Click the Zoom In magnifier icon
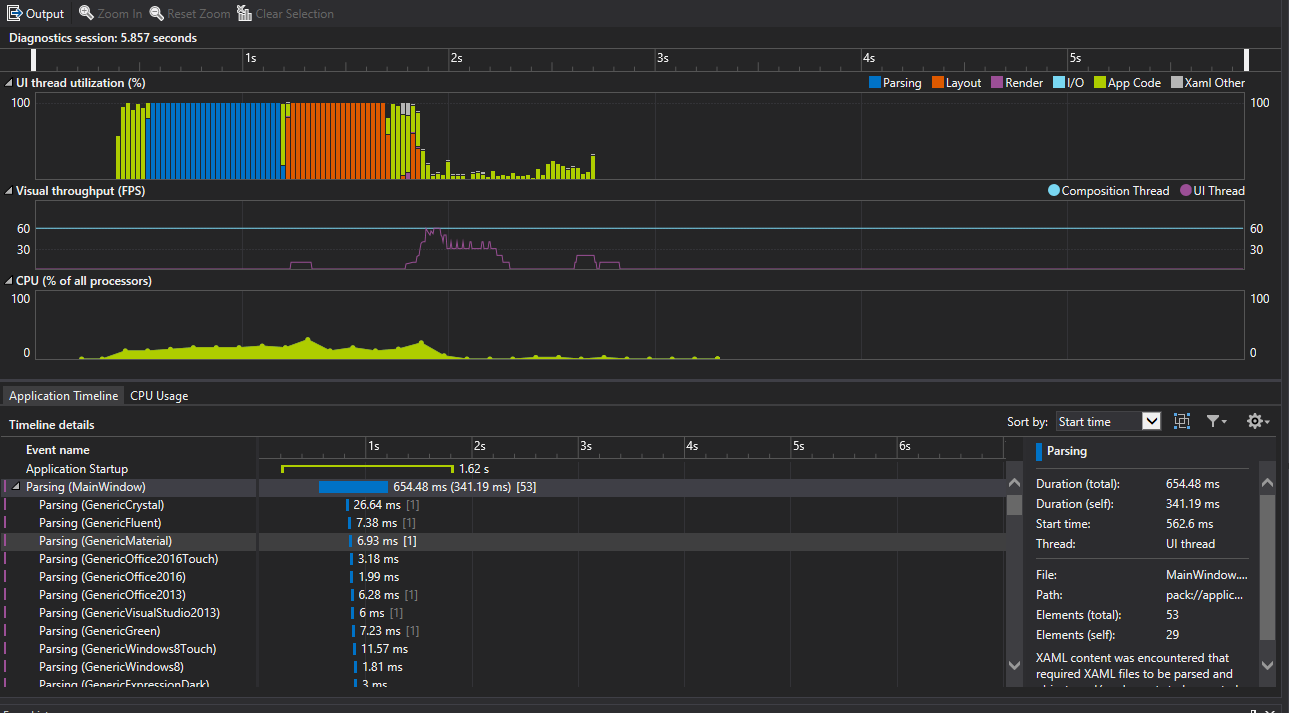The height and width of the screenshot is (713, 1289). [x=87, y=14]
